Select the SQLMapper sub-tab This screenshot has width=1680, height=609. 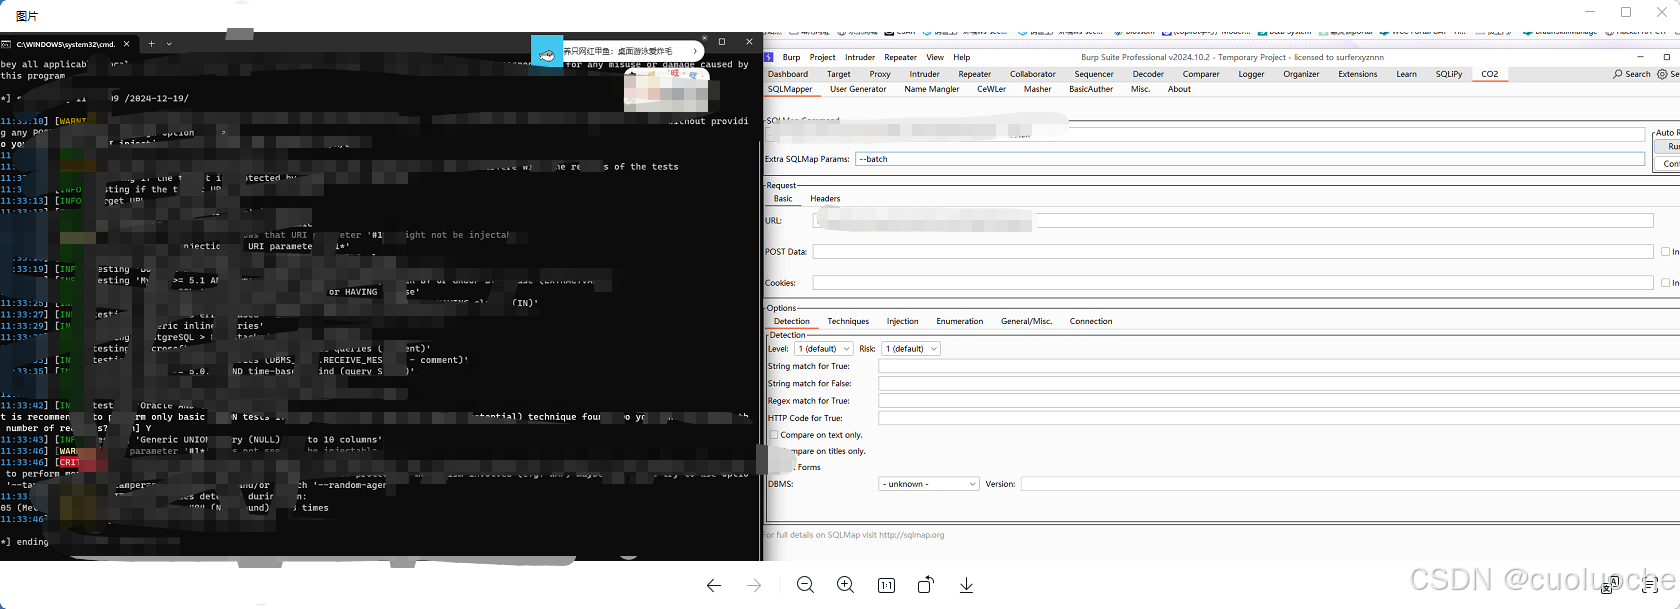(790, 89)
